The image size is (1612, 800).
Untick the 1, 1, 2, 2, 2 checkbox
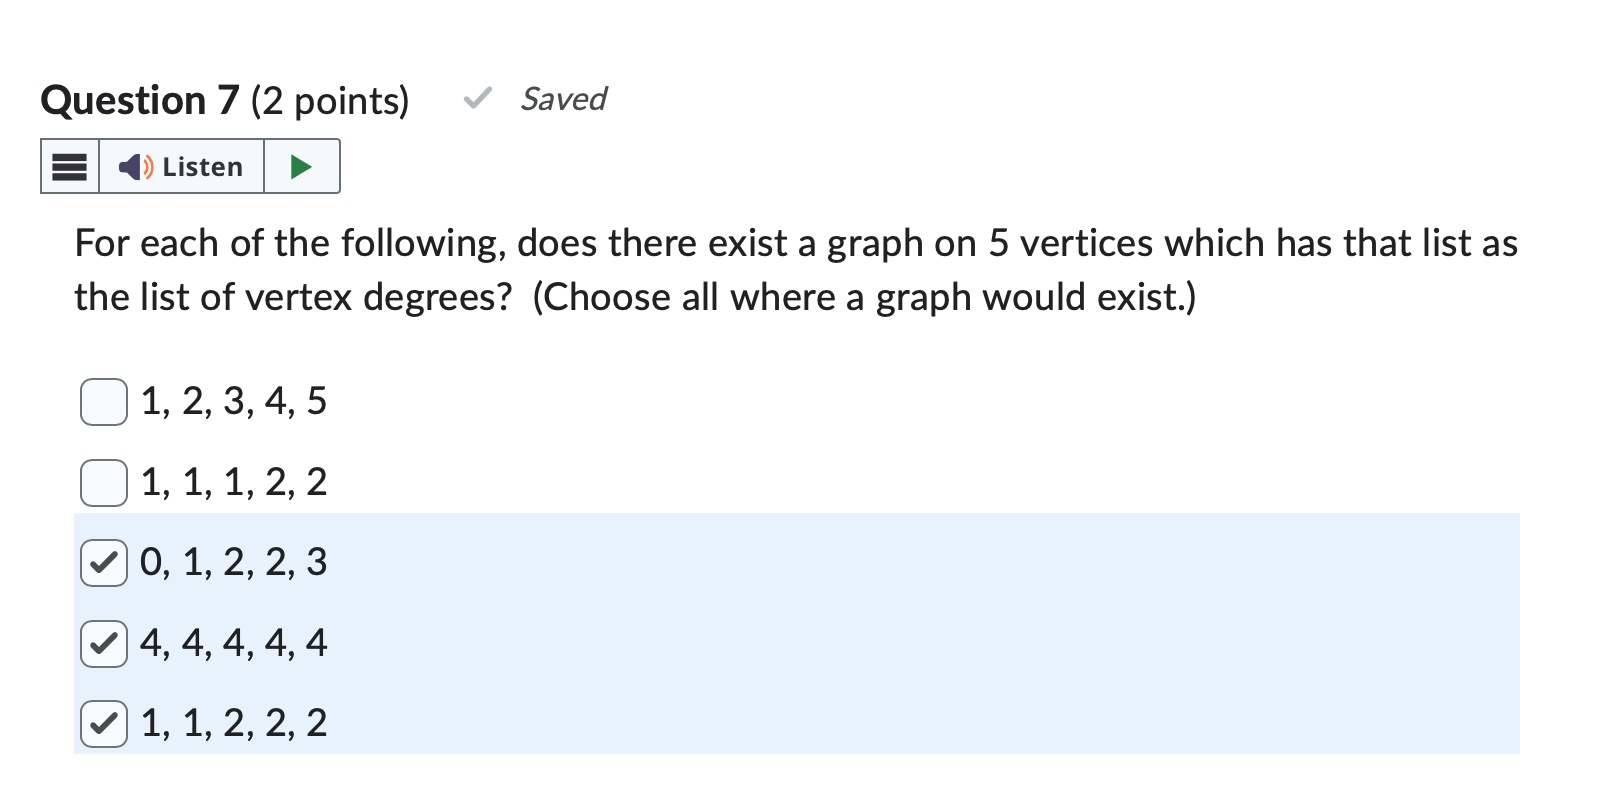coord(104,723)
